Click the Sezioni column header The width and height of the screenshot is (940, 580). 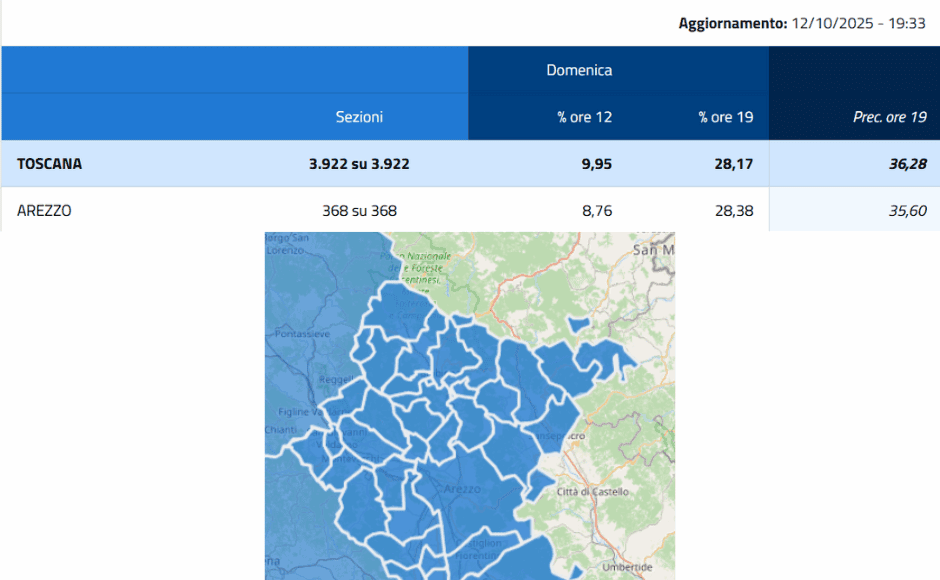pos(358,117)
